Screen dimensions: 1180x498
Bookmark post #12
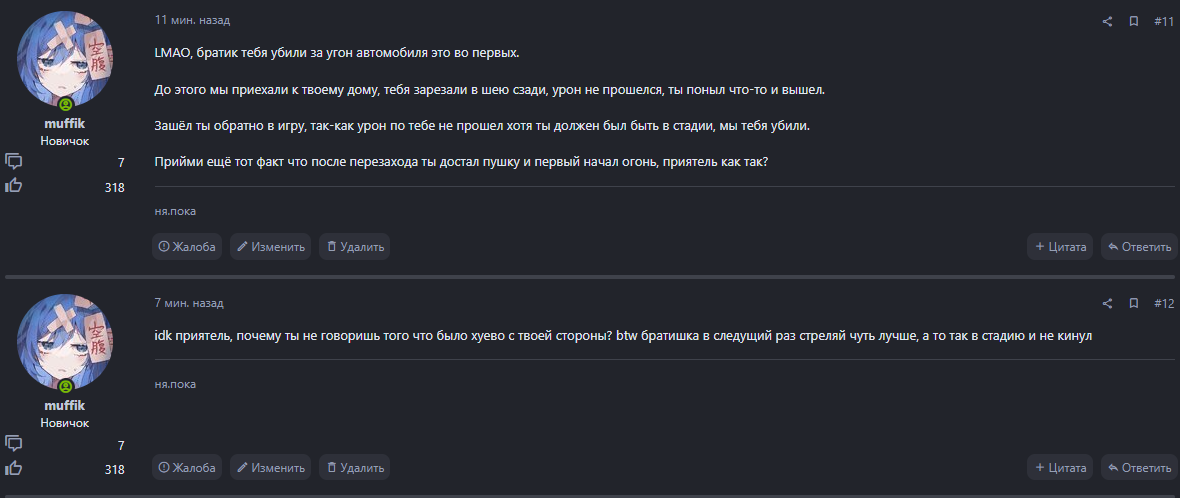pos(1134,303)
